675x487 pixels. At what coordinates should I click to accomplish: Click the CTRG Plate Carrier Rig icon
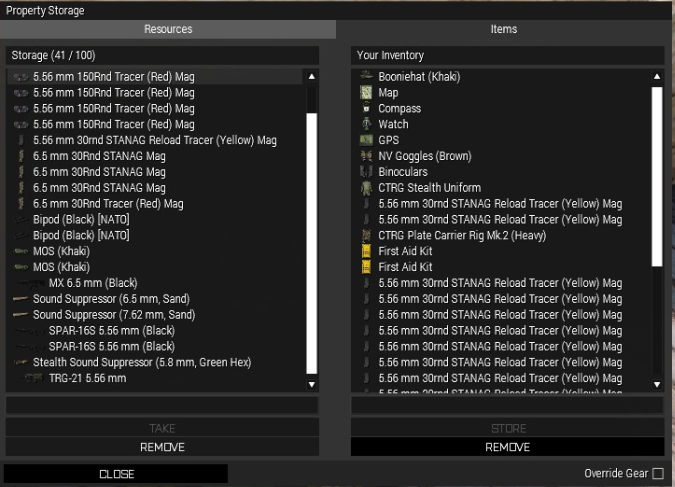click(366, 235)
